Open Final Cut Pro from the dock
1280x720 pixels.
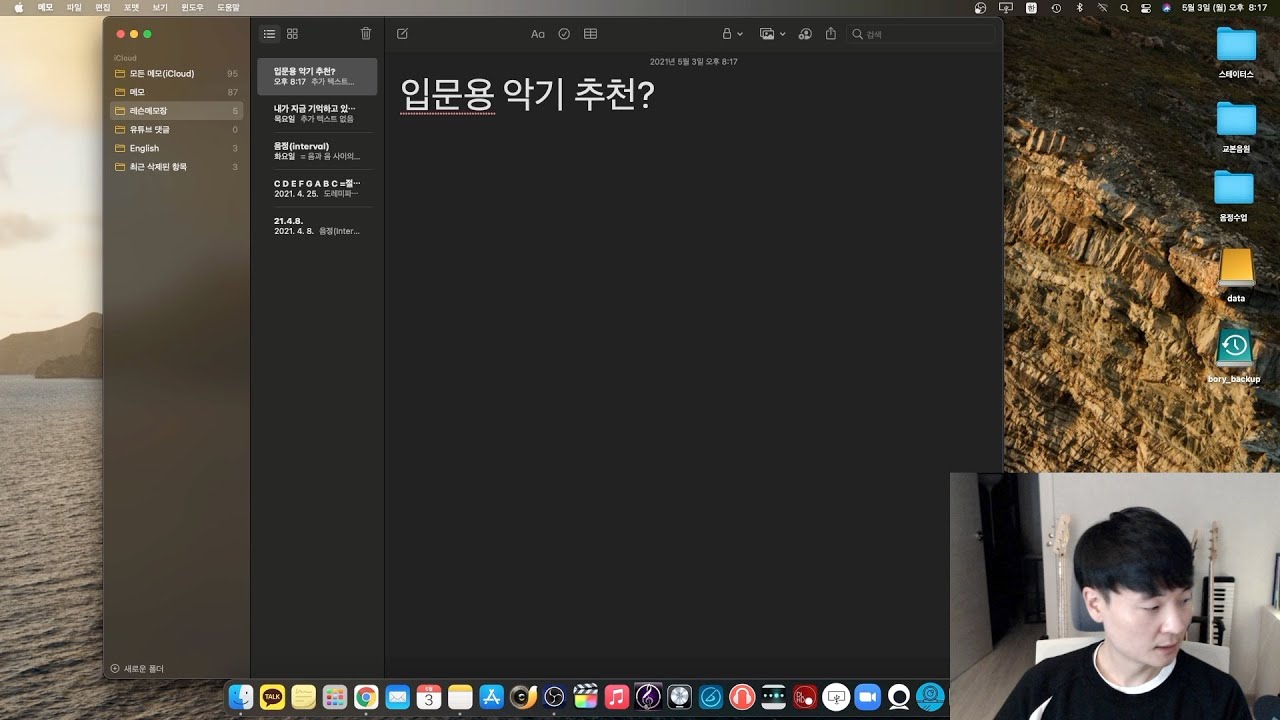[586, 697]
